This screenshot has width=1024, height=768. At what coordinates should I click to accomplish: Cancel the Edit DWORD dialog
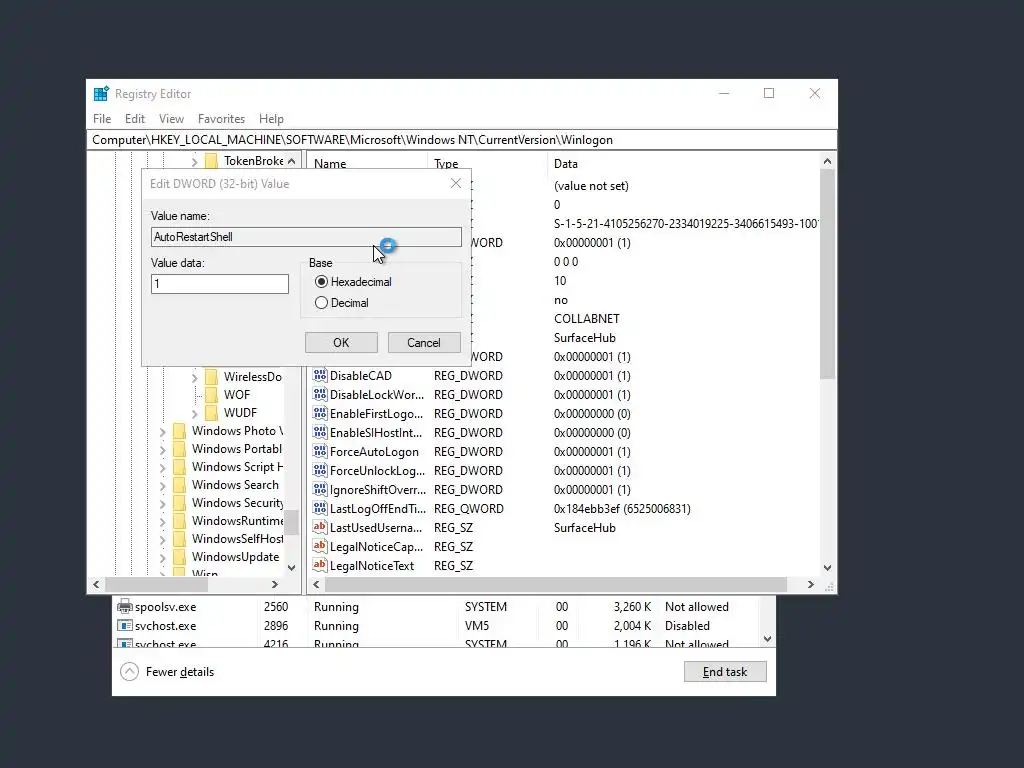(424, 343)
